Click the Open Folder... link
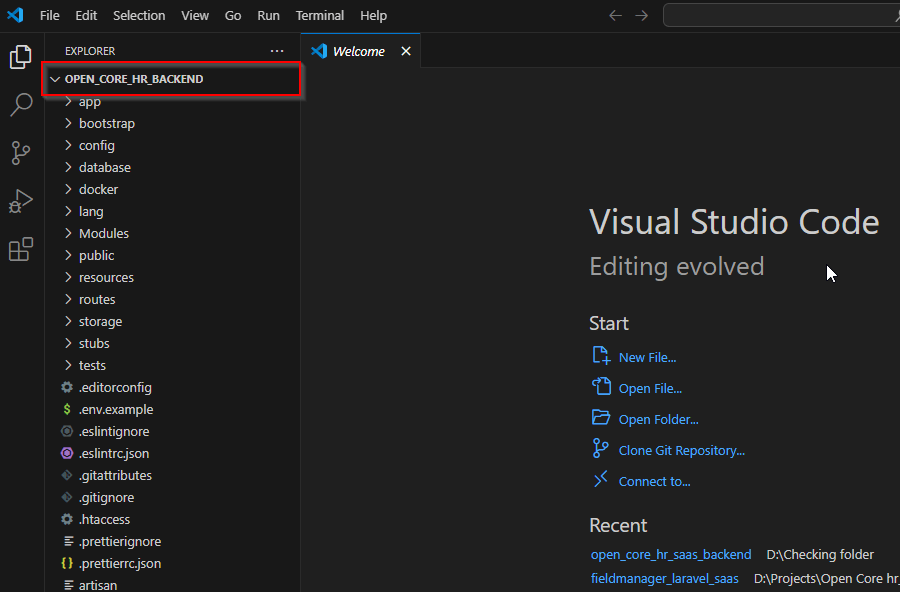This screenshot has width=900, height=592. pos(658,419)
